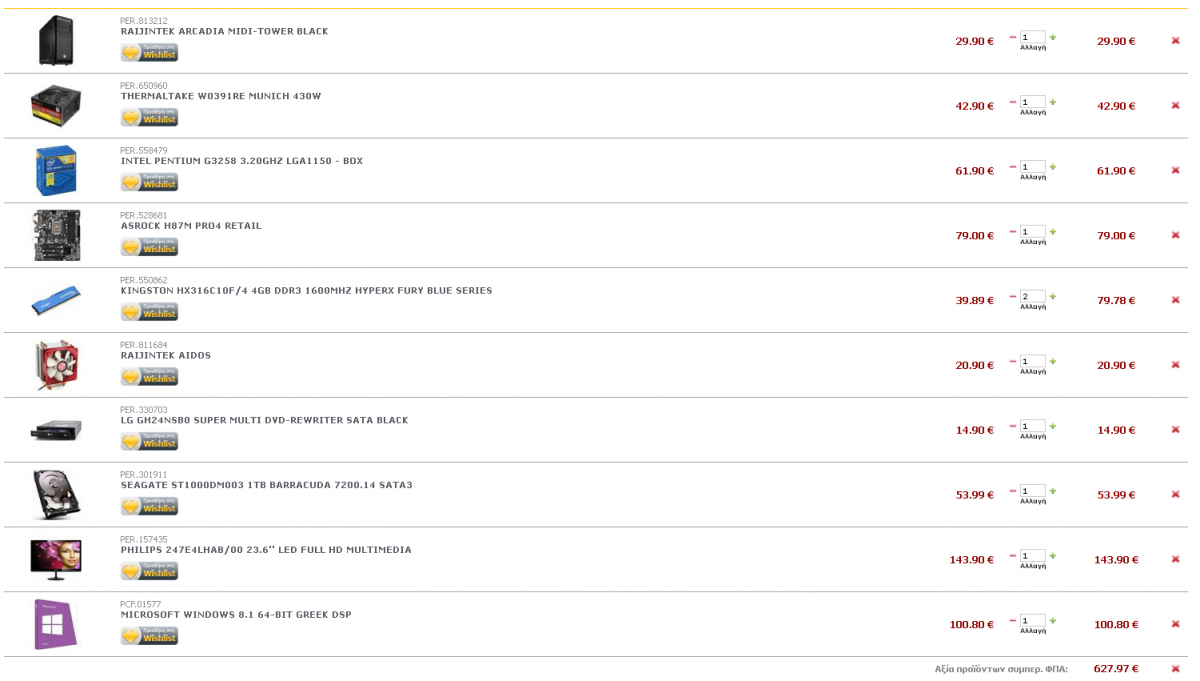The width and height of the screenshot is (1200, 681).
Task: Open ASRock motherboard thumbnail
Action: [x=56, y=235]
